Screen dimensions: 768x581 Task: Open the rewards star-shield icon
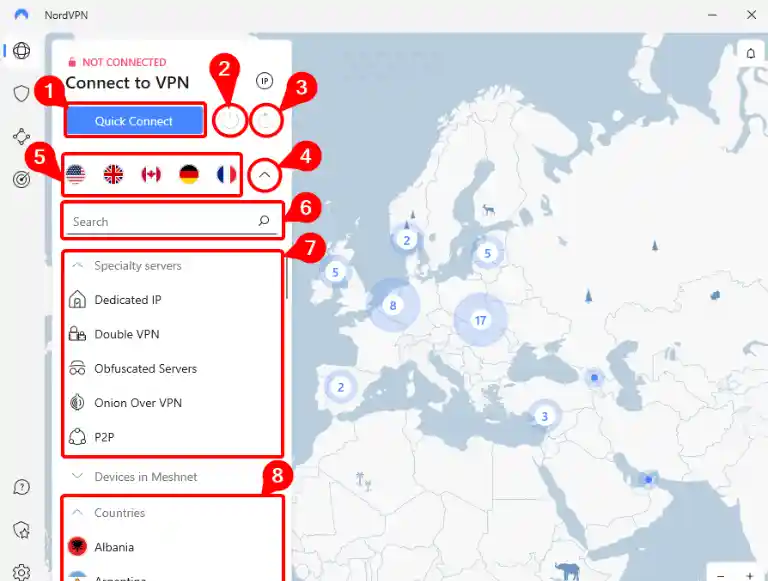pos(22,530)
